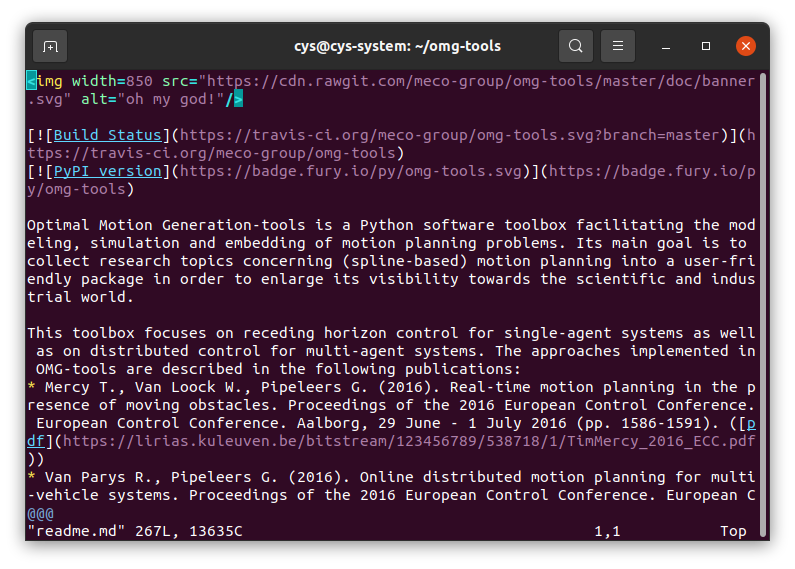Viewport: 795px width, 569px height.
Task: Open a new terminal tab
Action: [x=50, y=46]
